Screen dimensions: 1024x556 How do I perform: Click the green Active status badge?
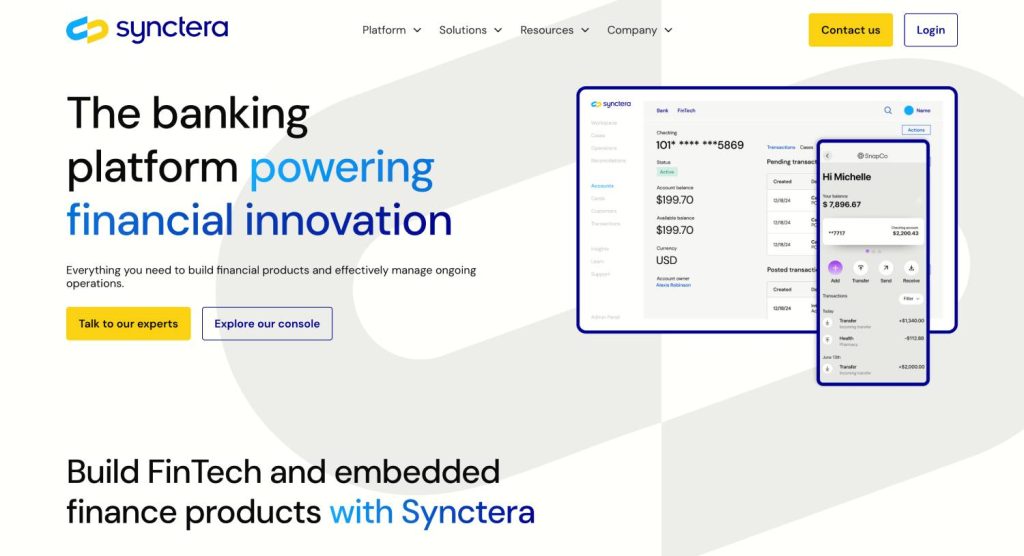(x=667, y=172)
